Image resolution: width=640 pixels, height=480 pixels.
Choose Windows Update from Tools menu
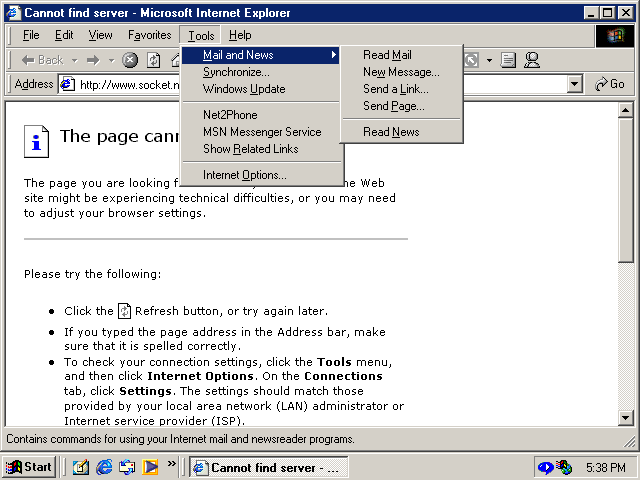coord(260,89)
